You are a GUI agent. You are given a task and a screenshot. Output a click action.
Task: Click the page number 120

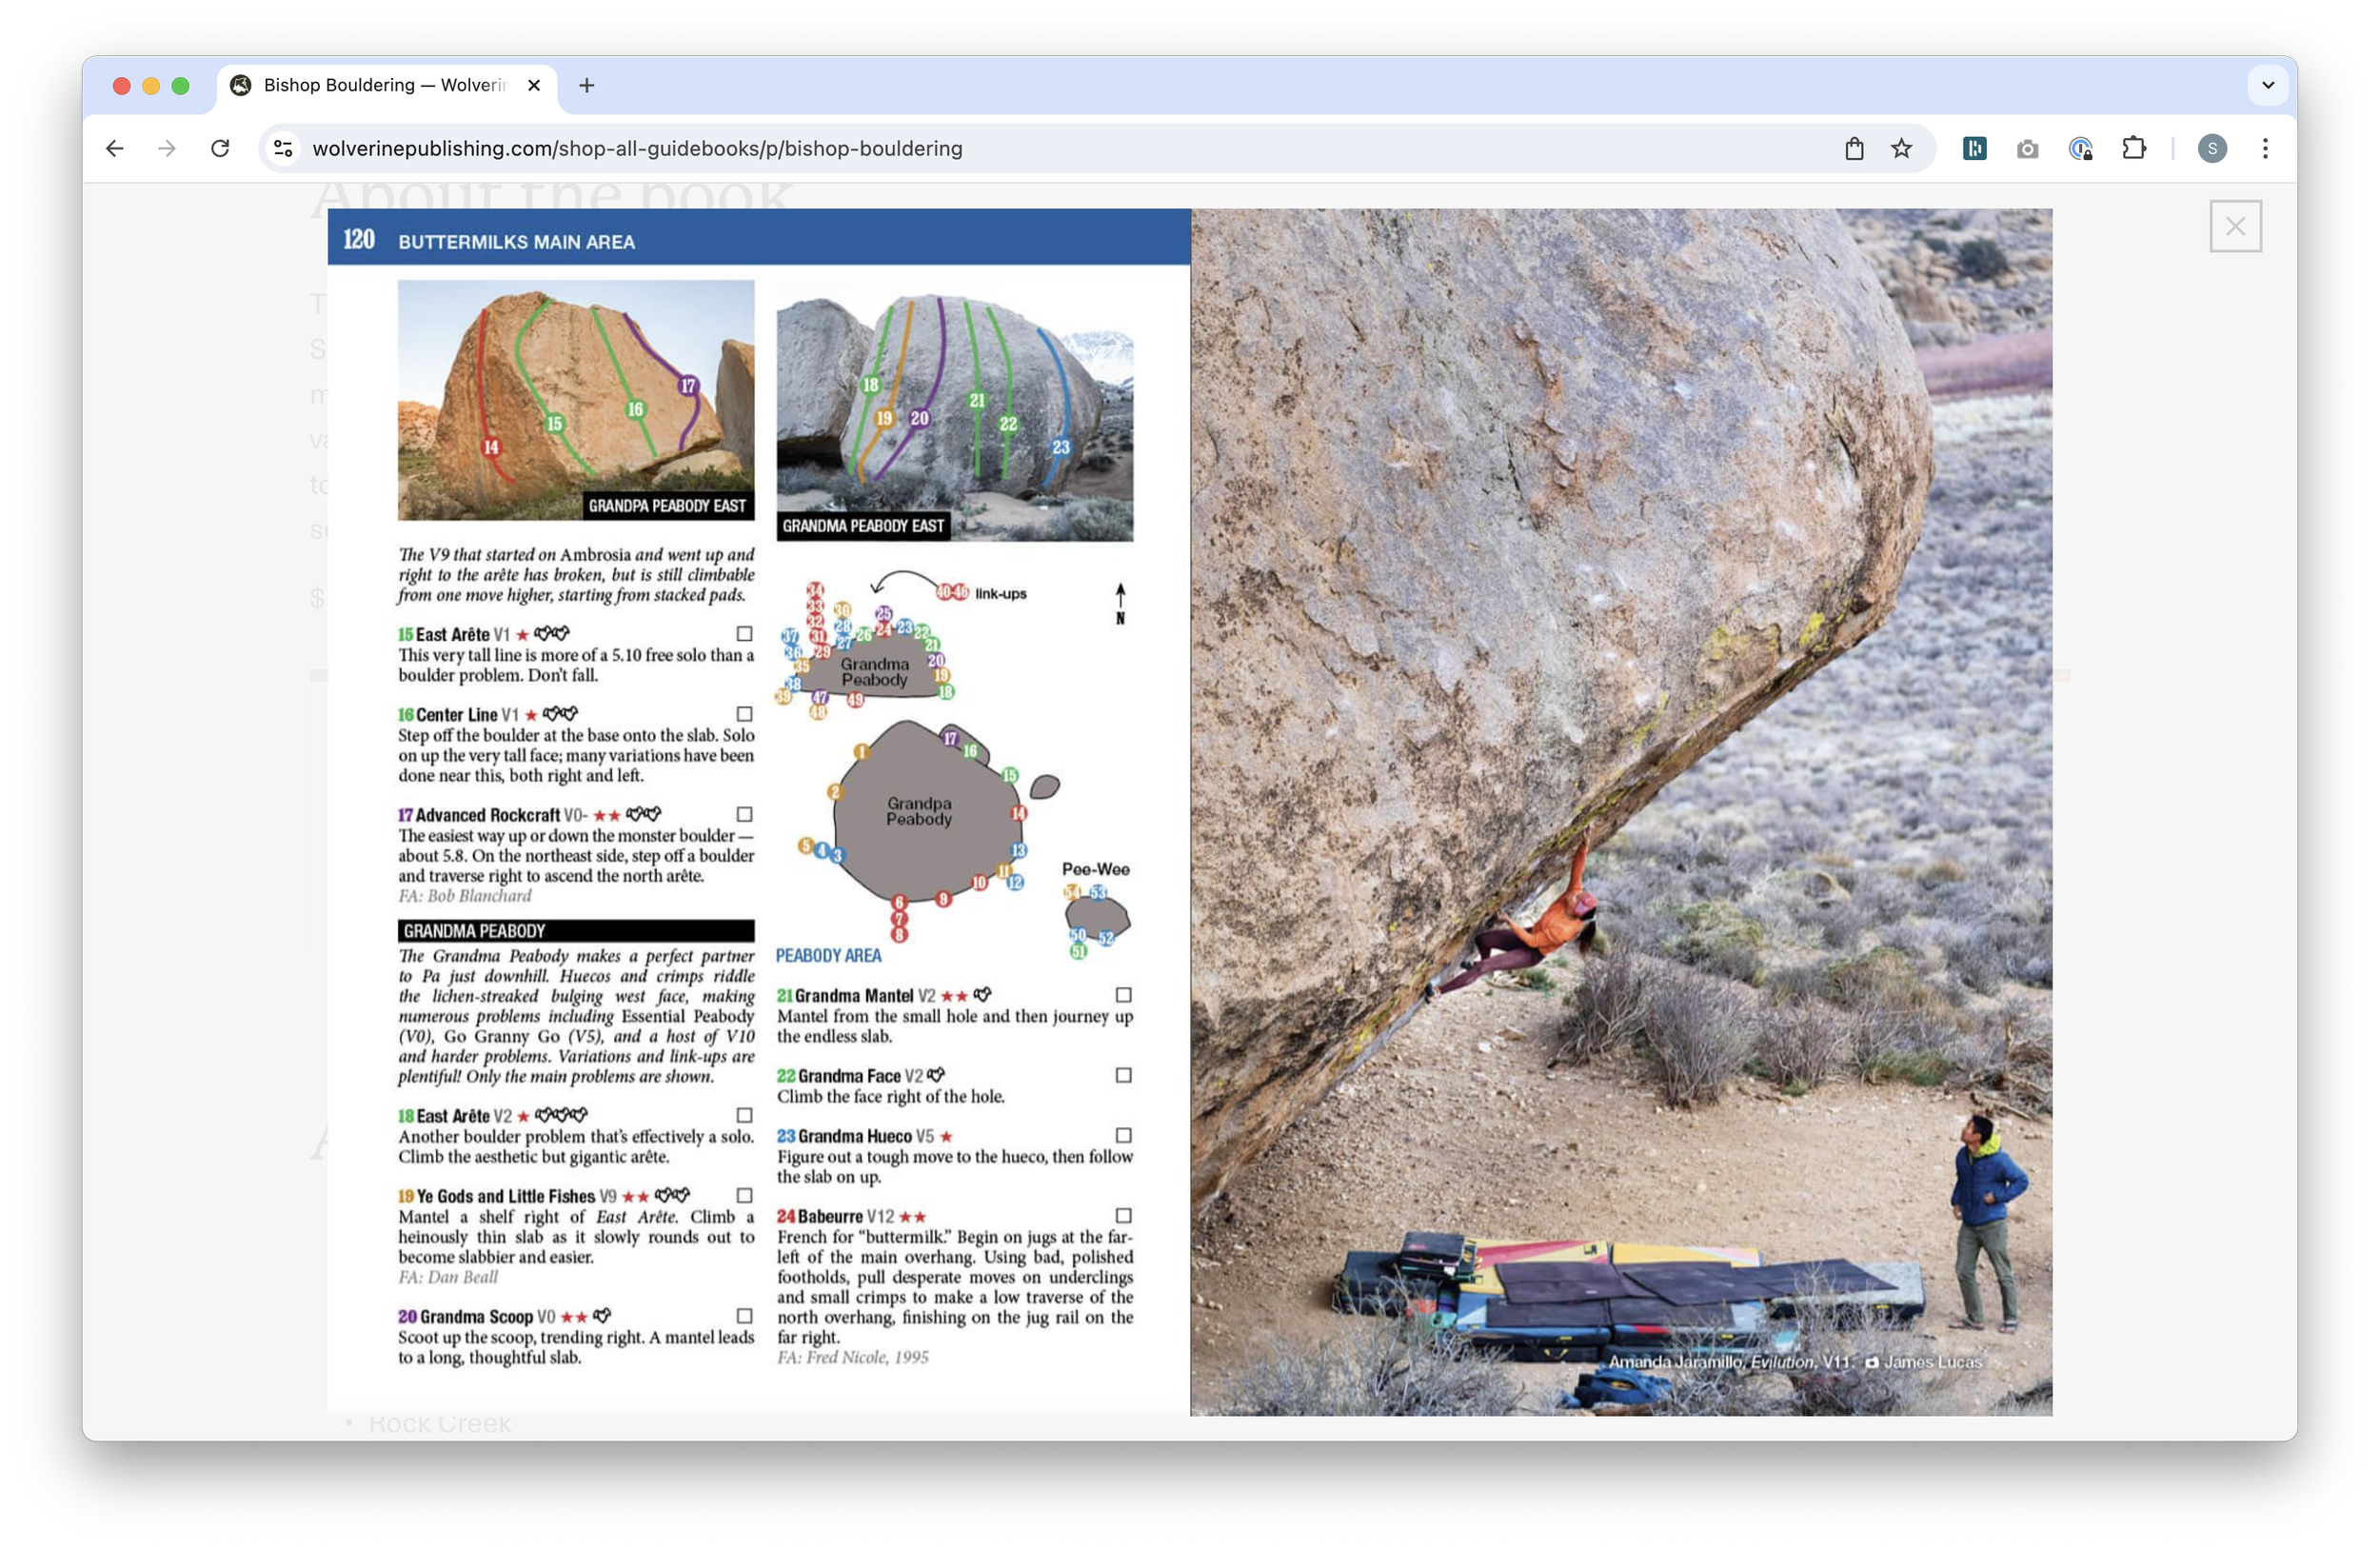[x=358, y=239]
